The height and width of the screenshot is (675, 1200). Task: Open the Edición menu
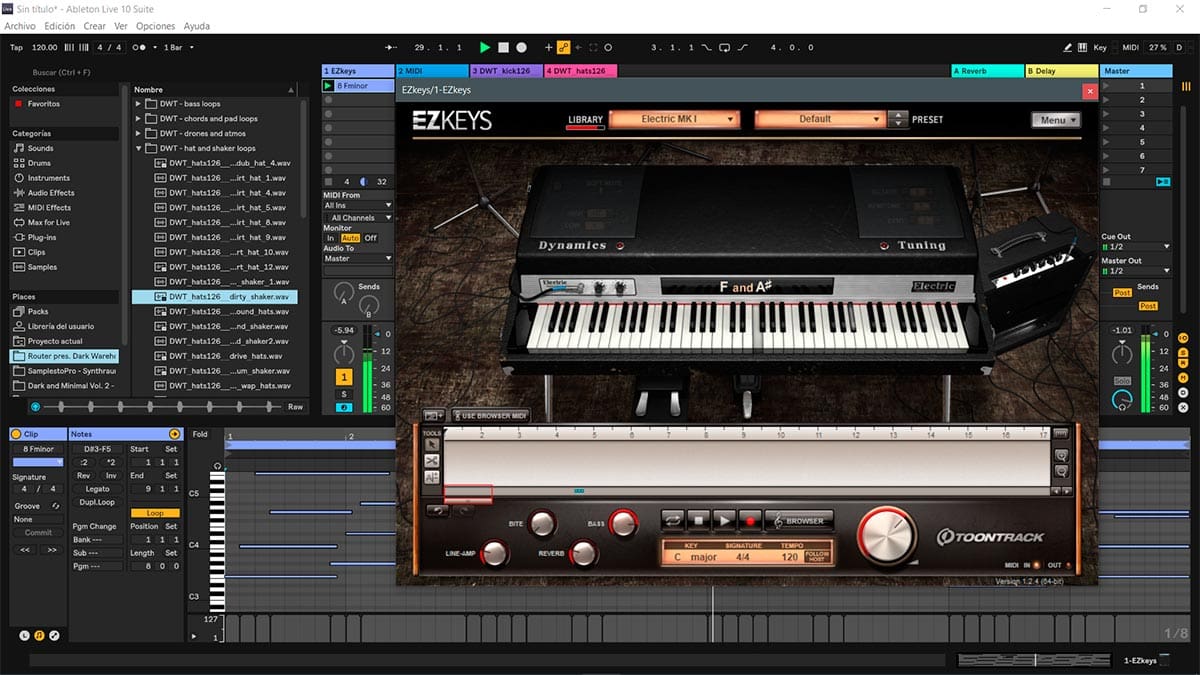60,26
